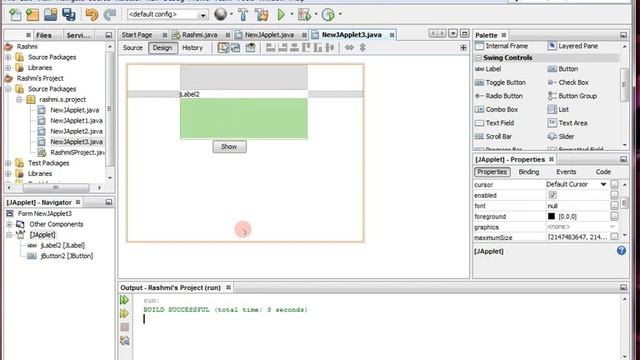Click first alignment icon in design toolbar

point(270,48)
